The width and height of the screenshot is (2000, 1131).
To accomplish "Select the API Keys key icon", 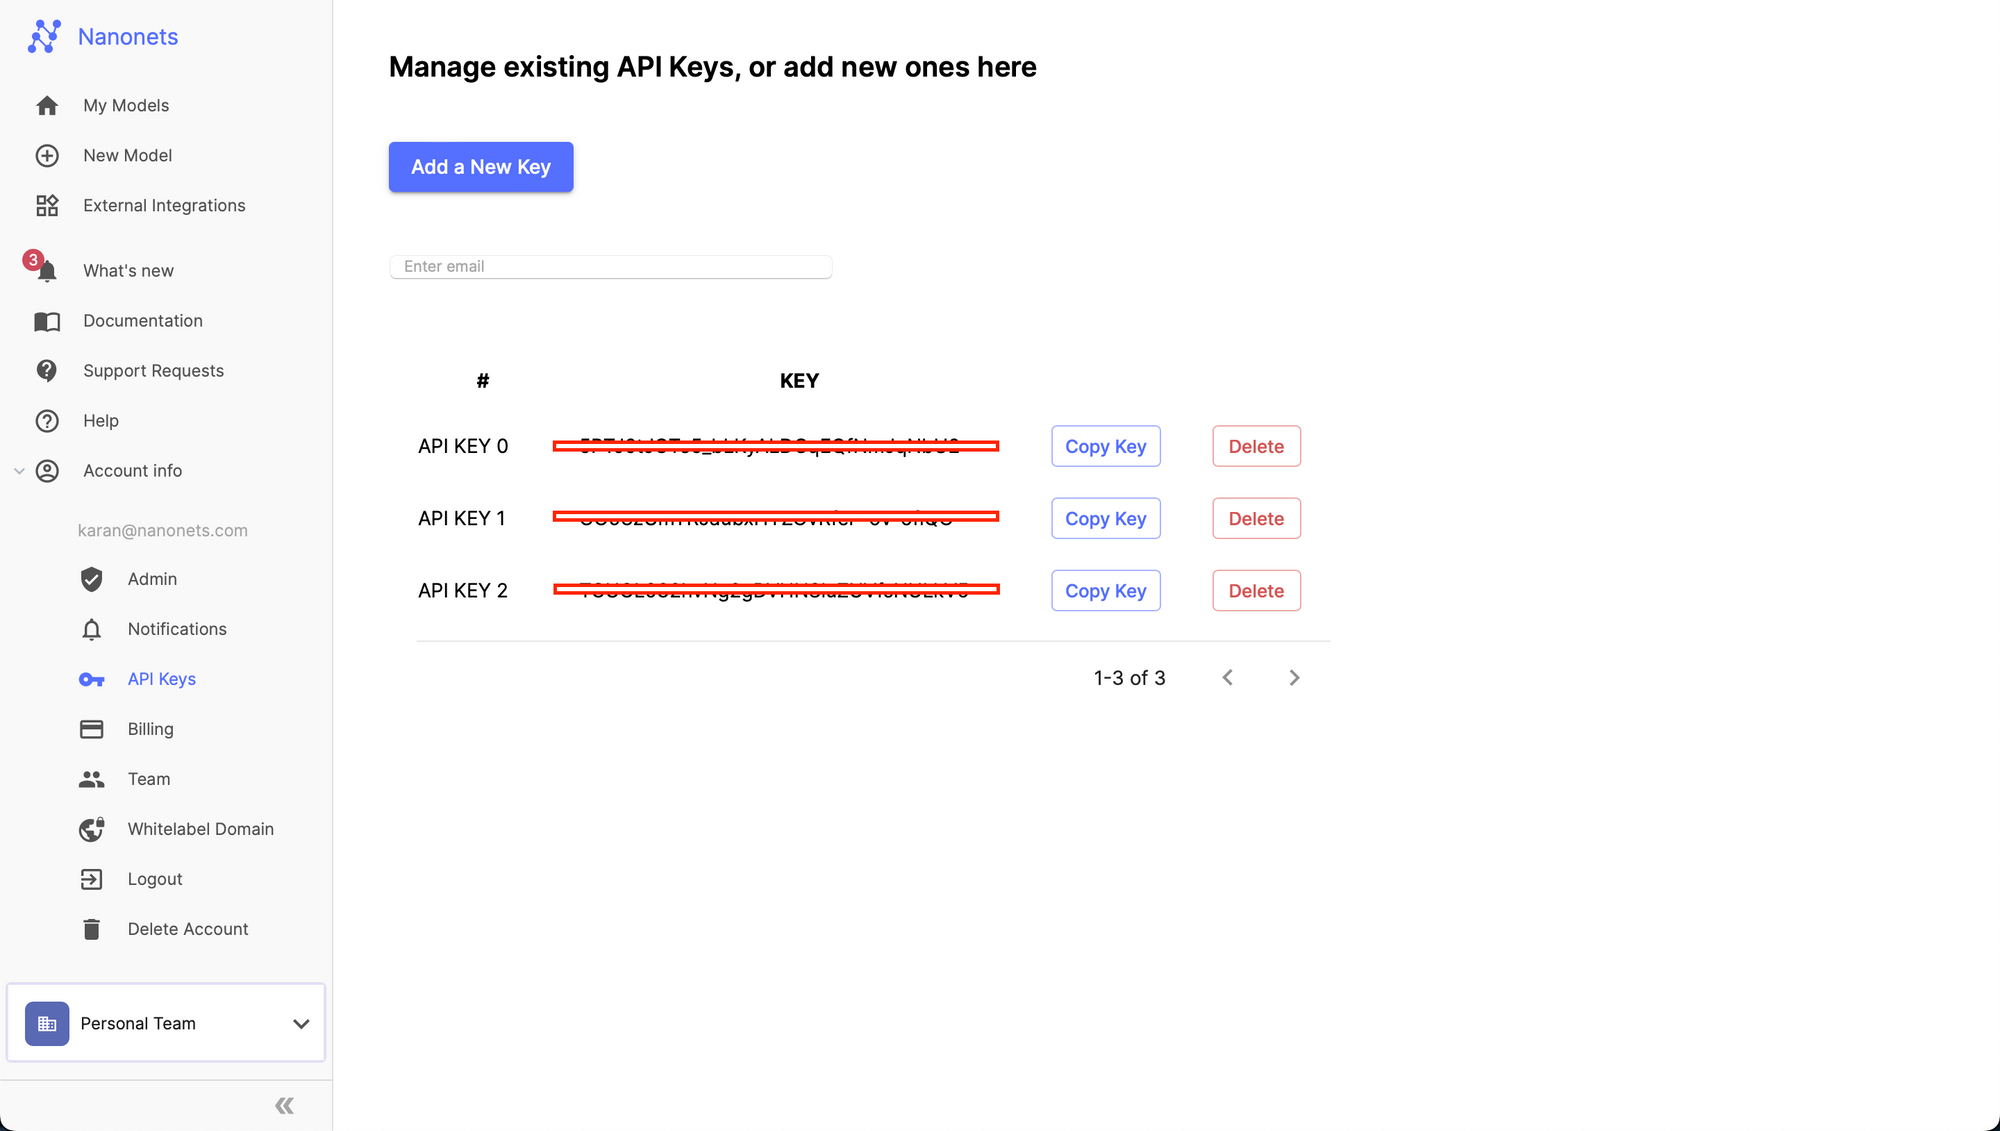I will [91, 679].
